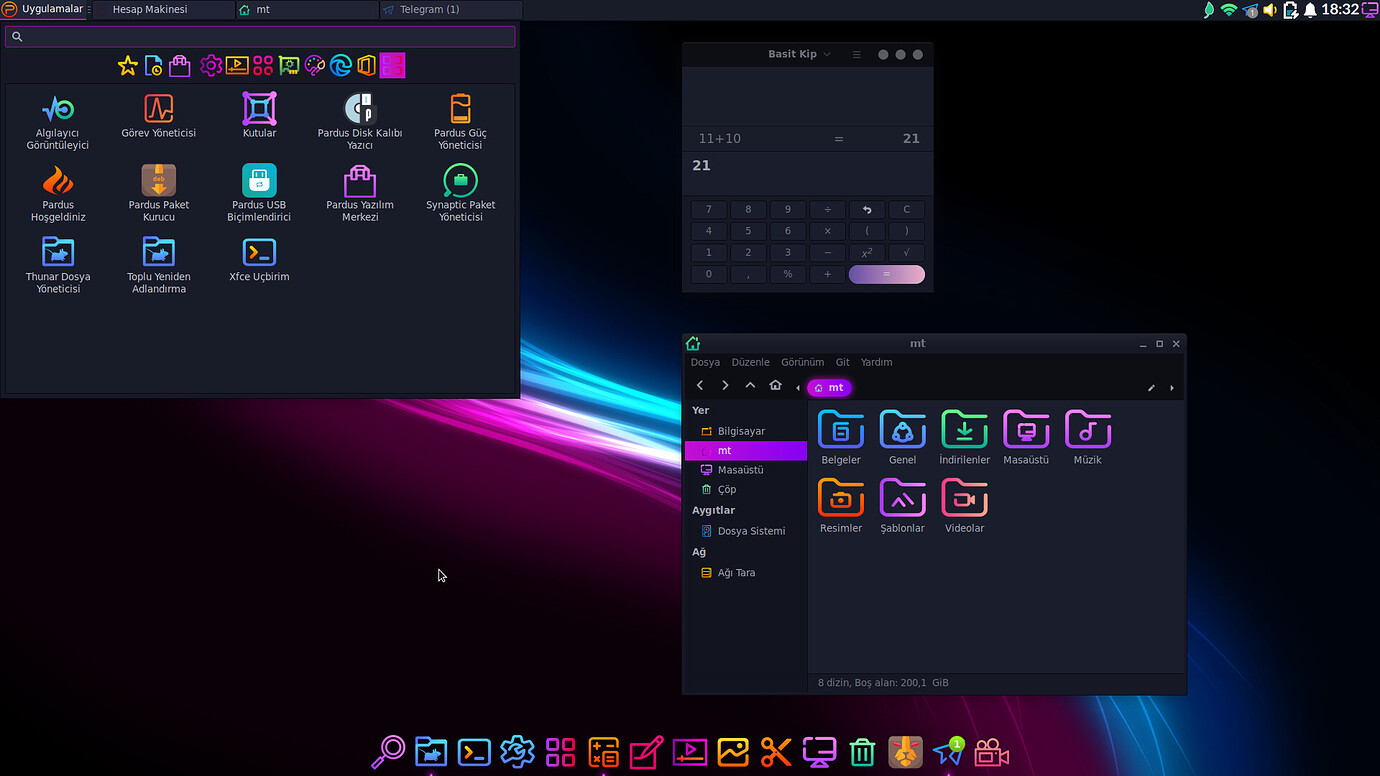Open the calculator hamburger menu

[856, 54]
